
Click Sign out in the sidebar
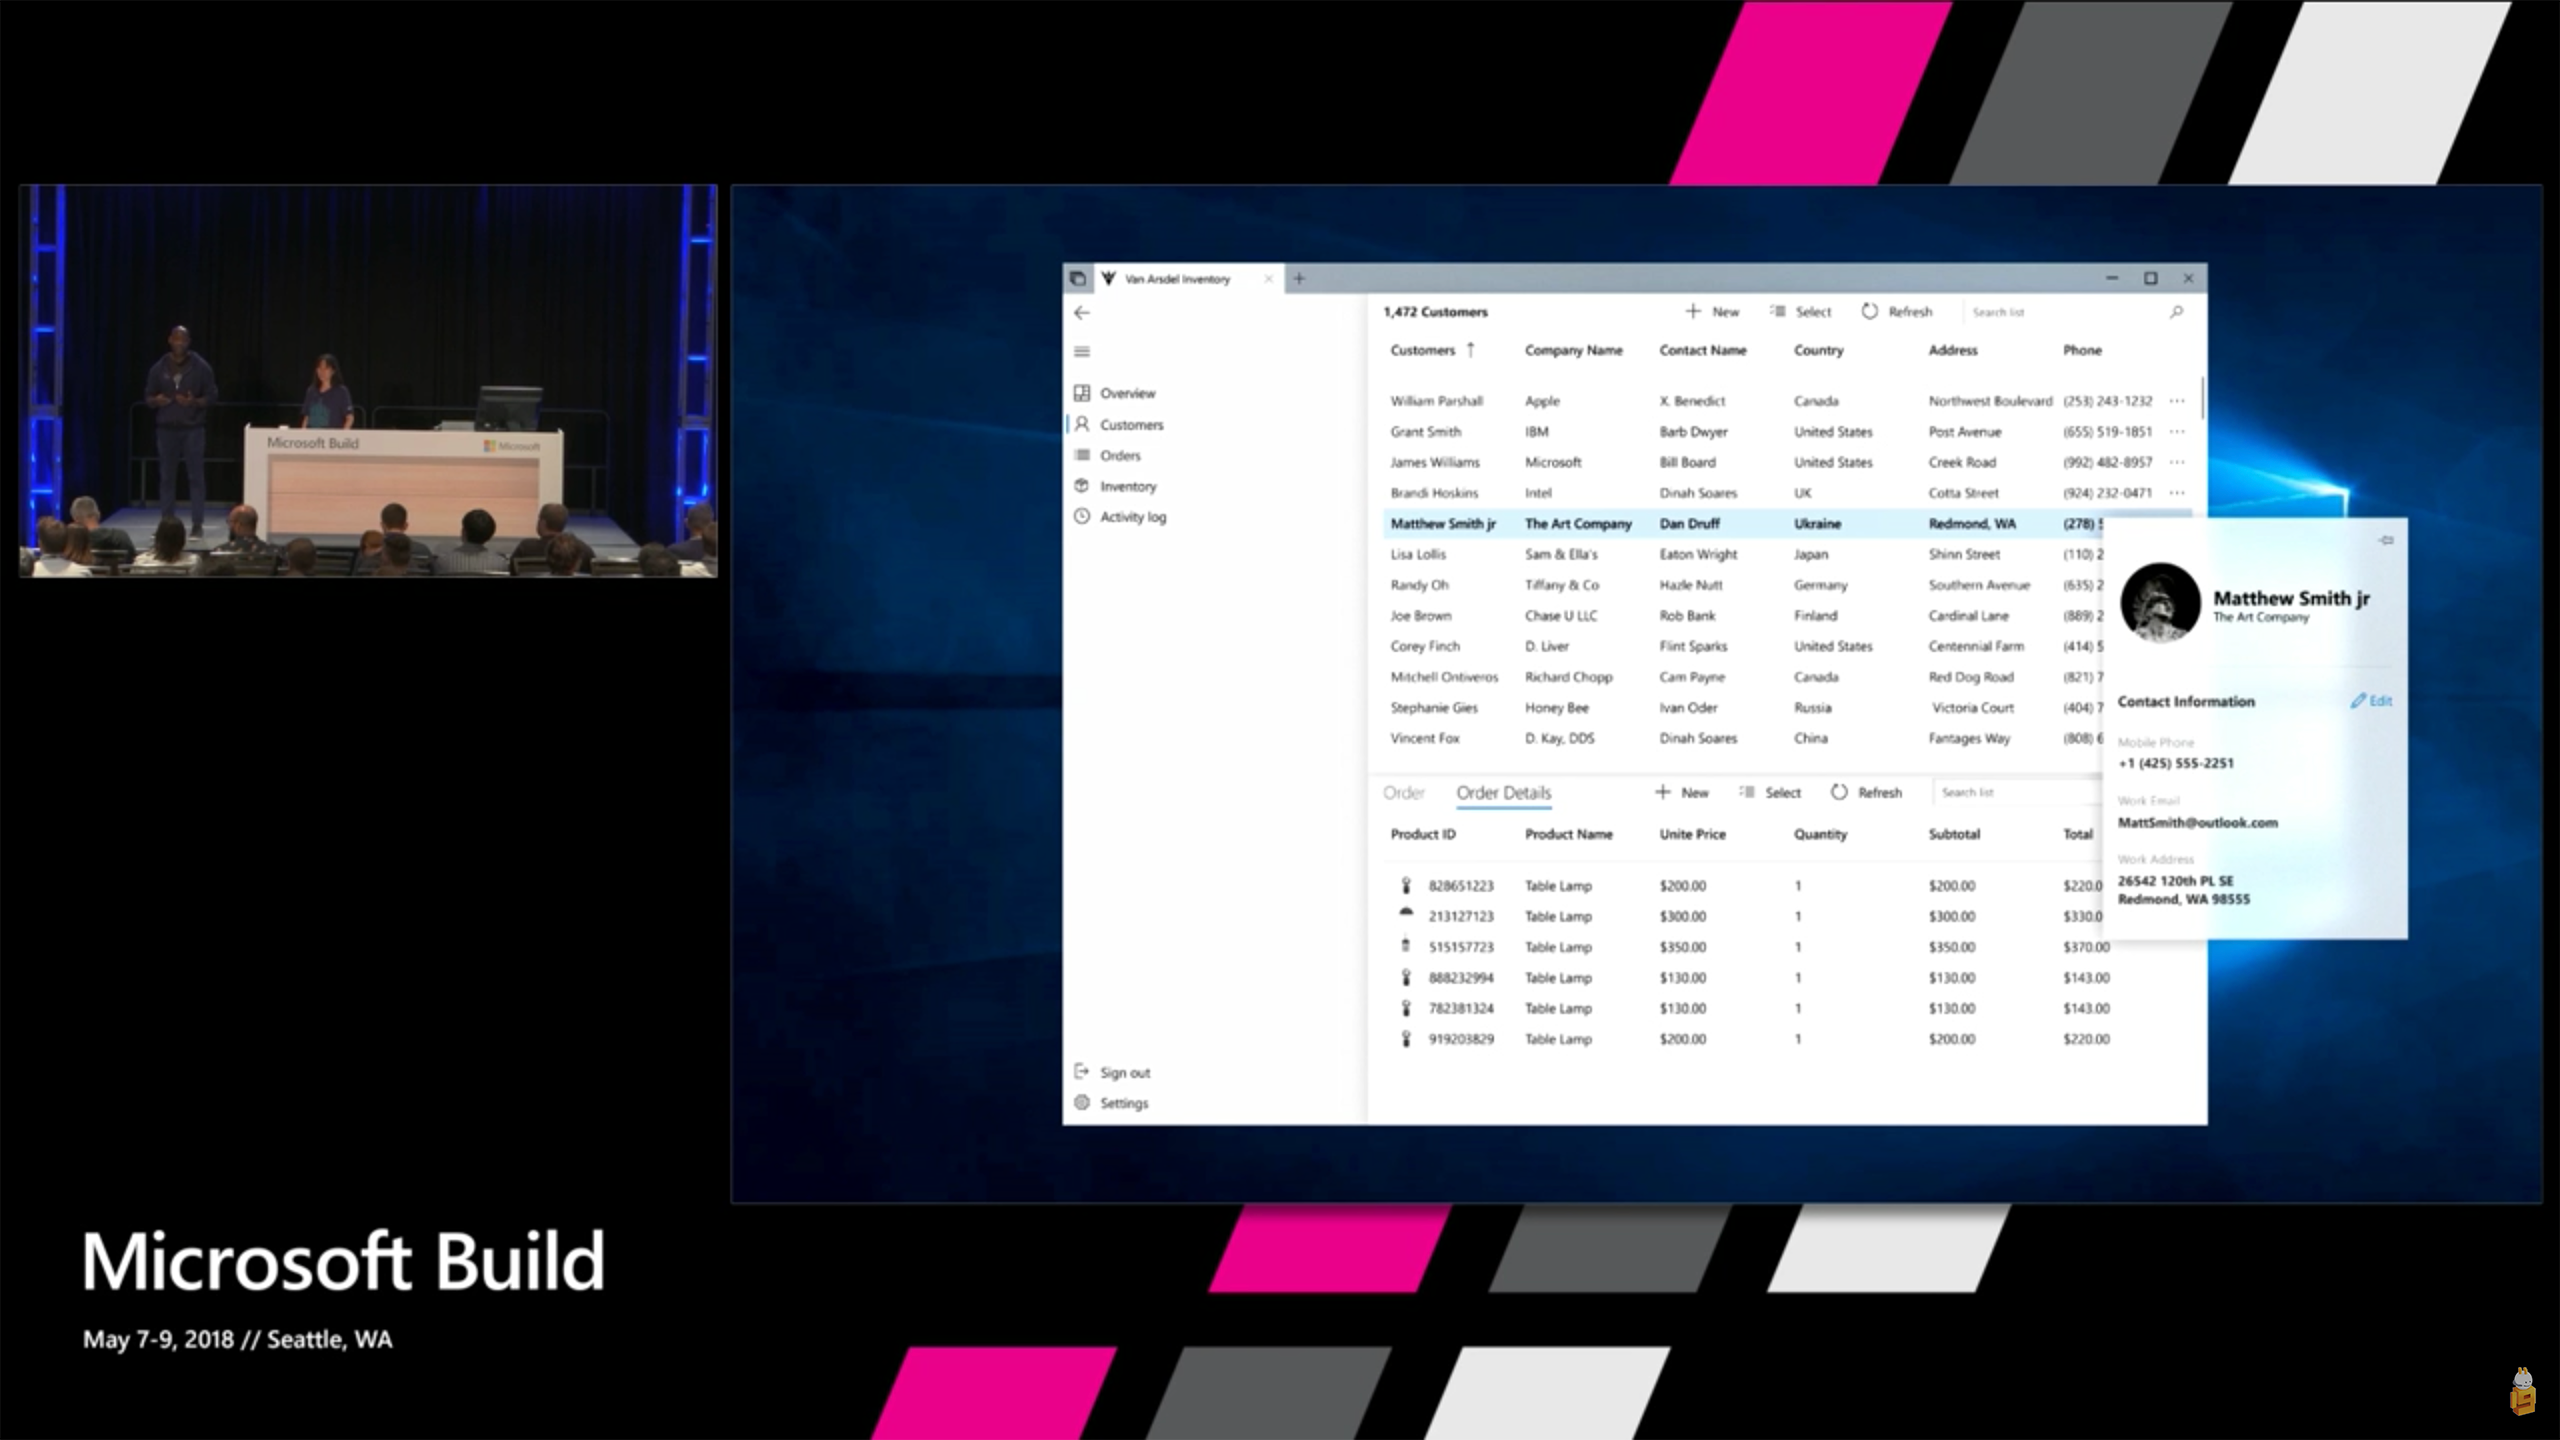pos(1125,1073)
